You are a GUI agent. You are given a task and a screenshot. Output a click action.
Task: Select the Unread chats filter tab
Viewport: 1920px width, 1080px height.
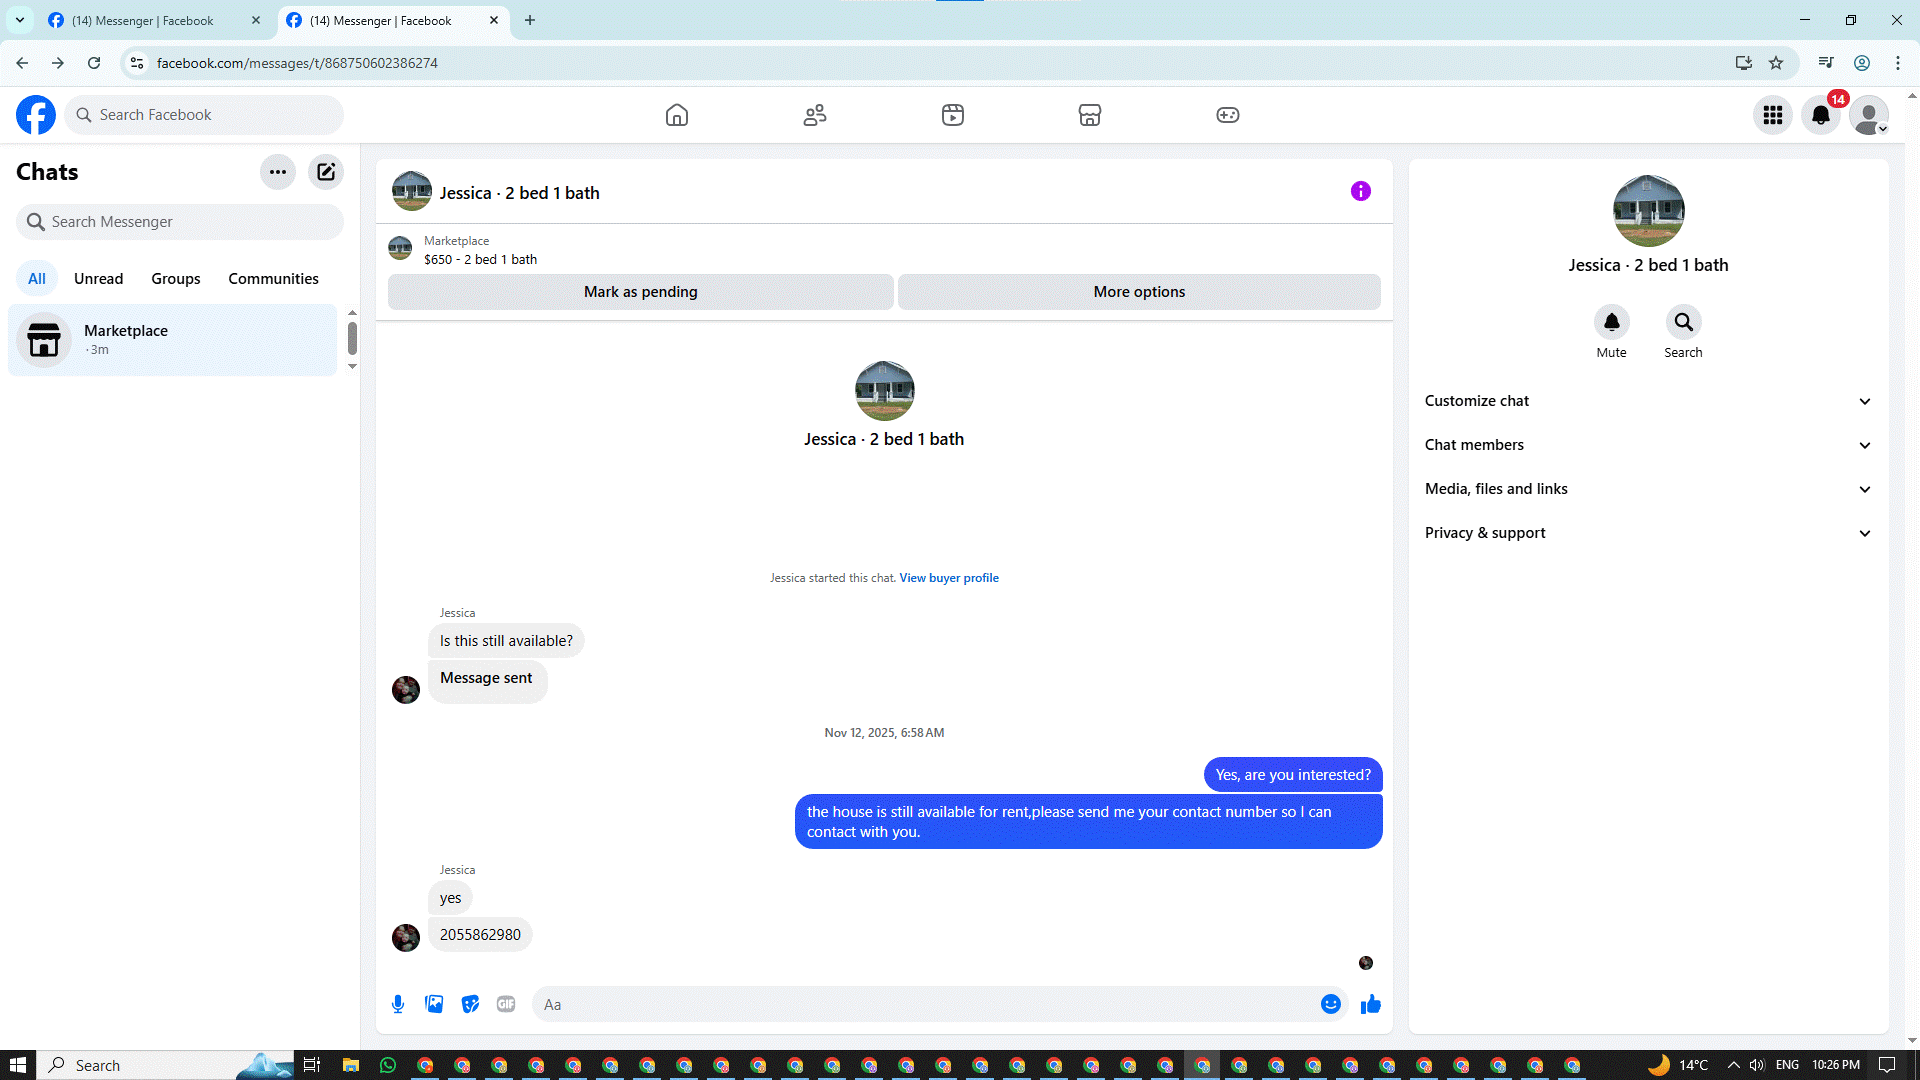(x=99, y=279)
